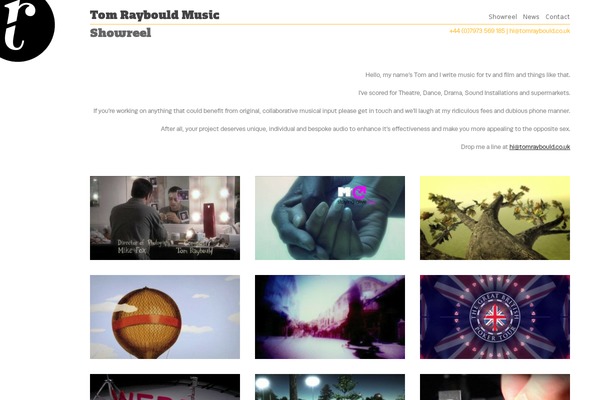This screenshot has height=400, width=600.
Task: Open the fingertip close-up video thumbnail
Action: [495, 387]
